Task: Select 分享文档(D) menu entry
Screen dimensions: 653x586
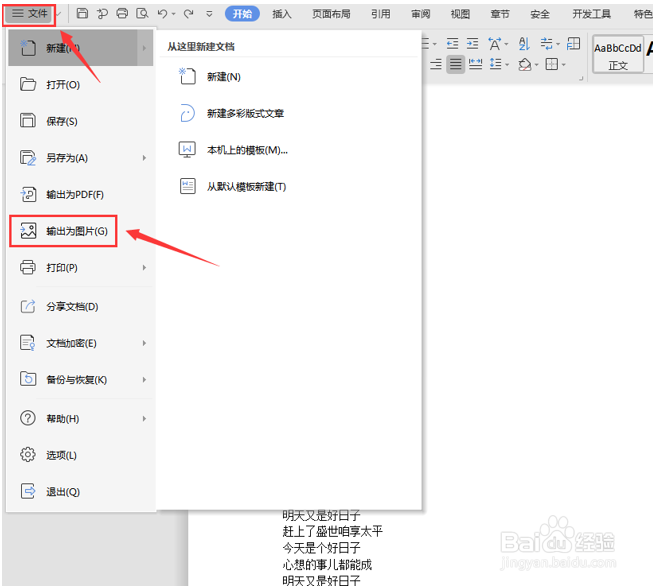Action: 81,307
